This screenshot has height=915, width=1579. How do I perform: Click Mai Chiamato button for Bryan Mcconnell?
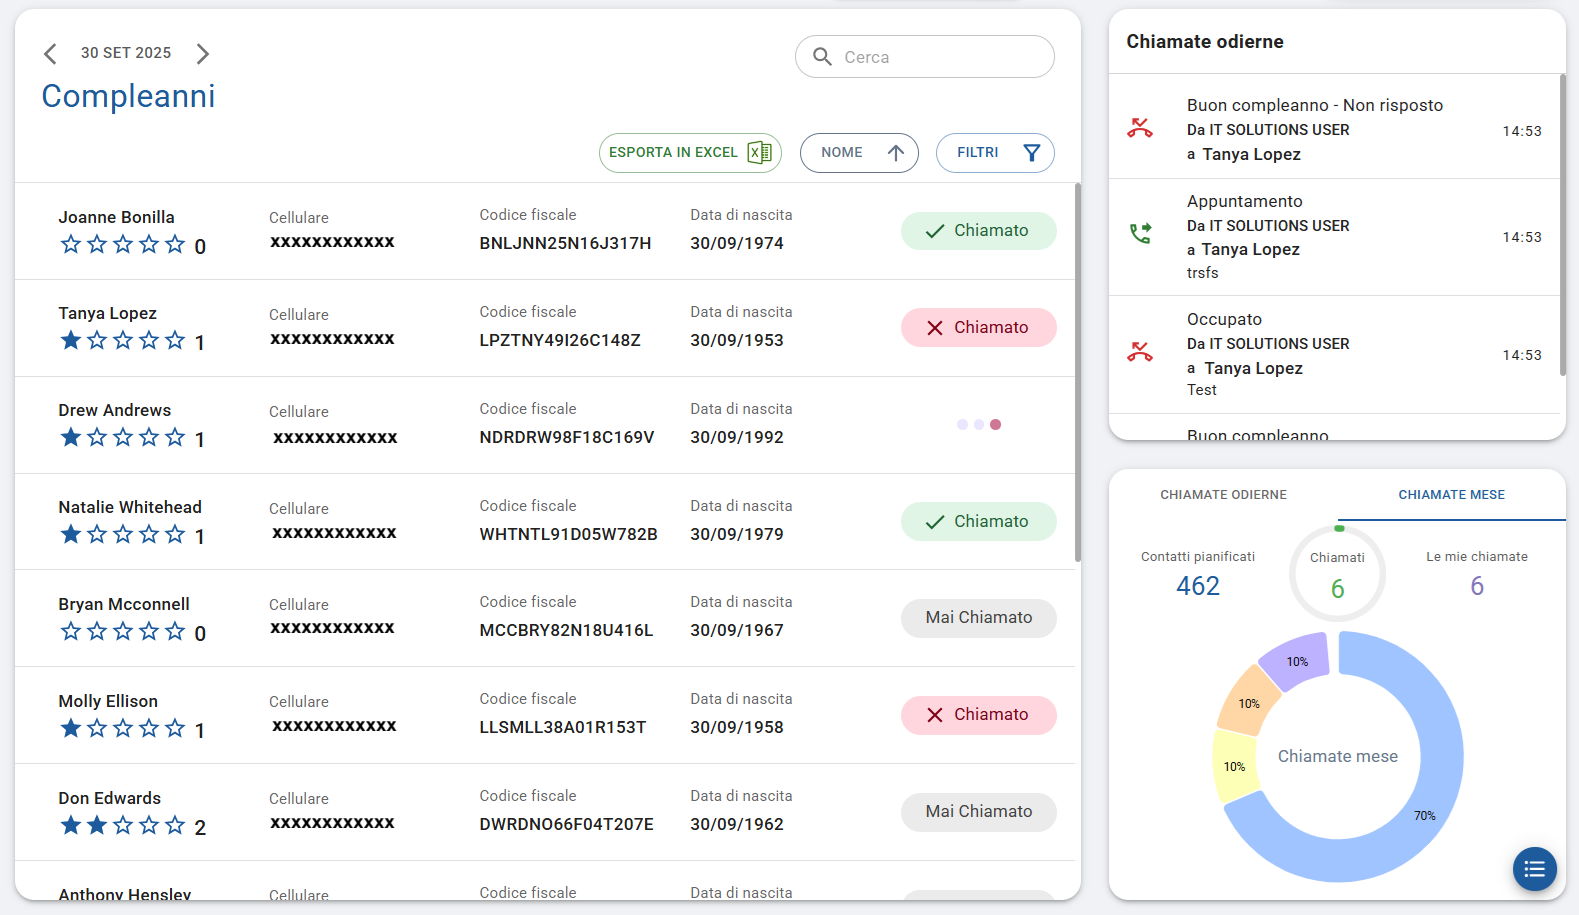[x=978, y=618]
